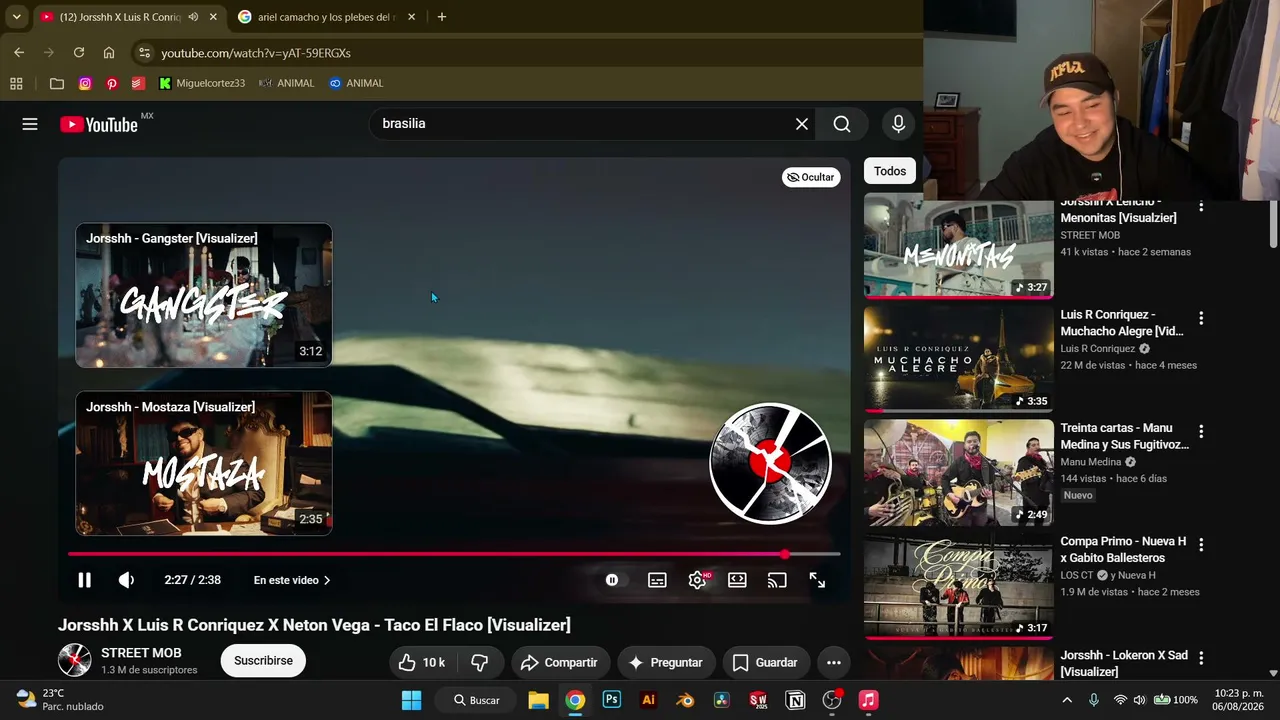Show hidden system tray icons chevron

pyautogui.click(x=1067, y=700)
